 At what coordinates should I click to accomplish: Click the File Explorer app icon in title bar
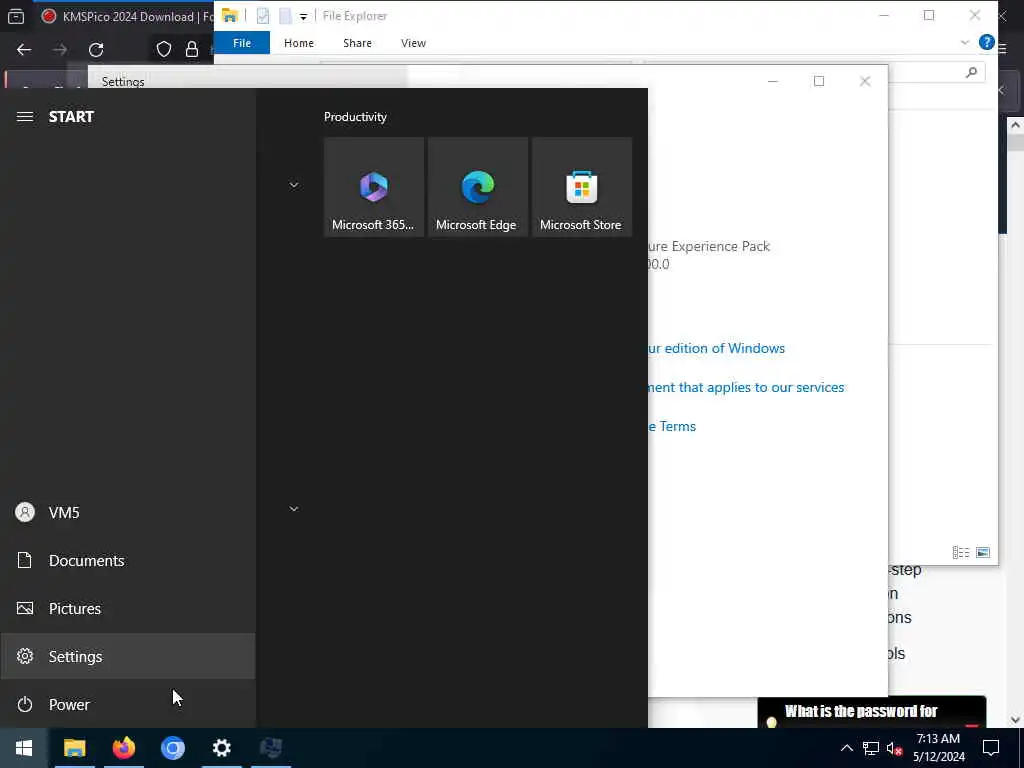[x=229, y=16]
